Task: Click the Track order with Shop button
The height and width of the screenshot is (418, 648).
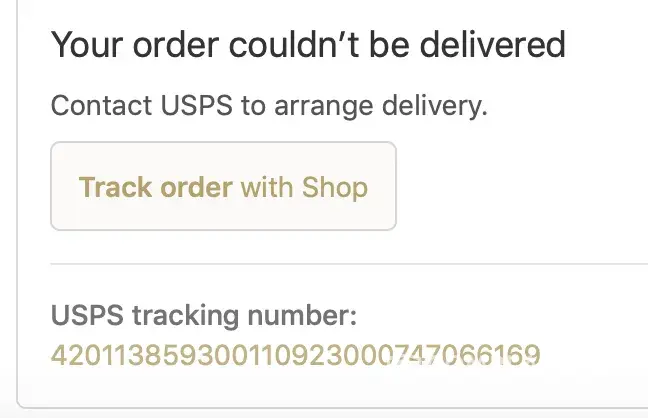Action: point(223,187)
